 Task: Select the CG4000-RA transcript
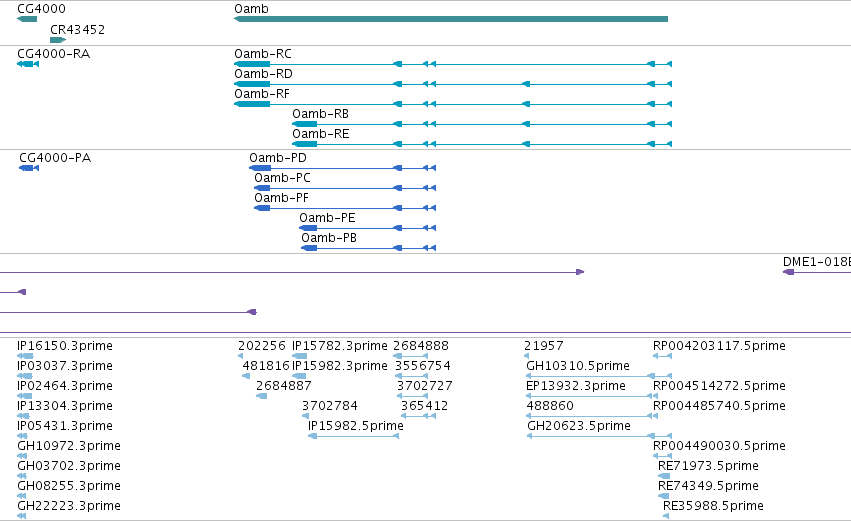point(54,54)
